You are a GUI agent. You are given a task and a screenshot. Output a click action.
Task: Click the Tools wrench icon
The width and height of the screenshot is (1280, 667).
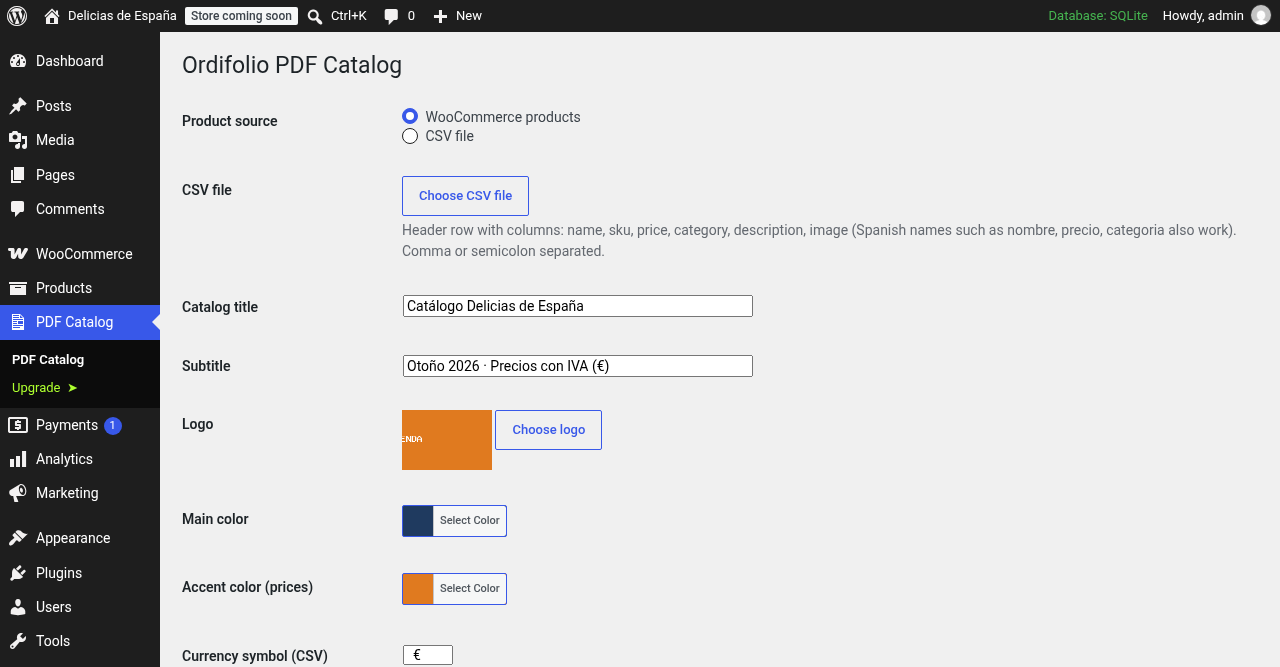18,641
